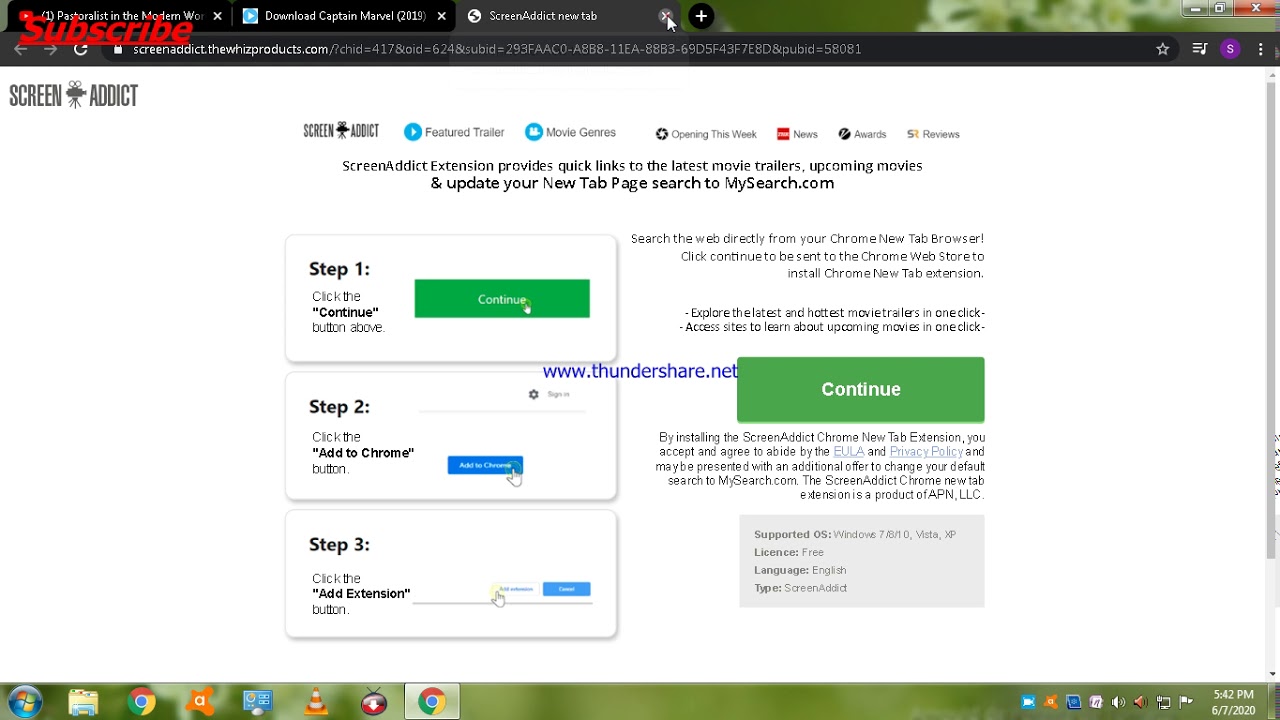Open Avast antivirus from taskbar
This screenshot has height=720, width=1280.
200,702
